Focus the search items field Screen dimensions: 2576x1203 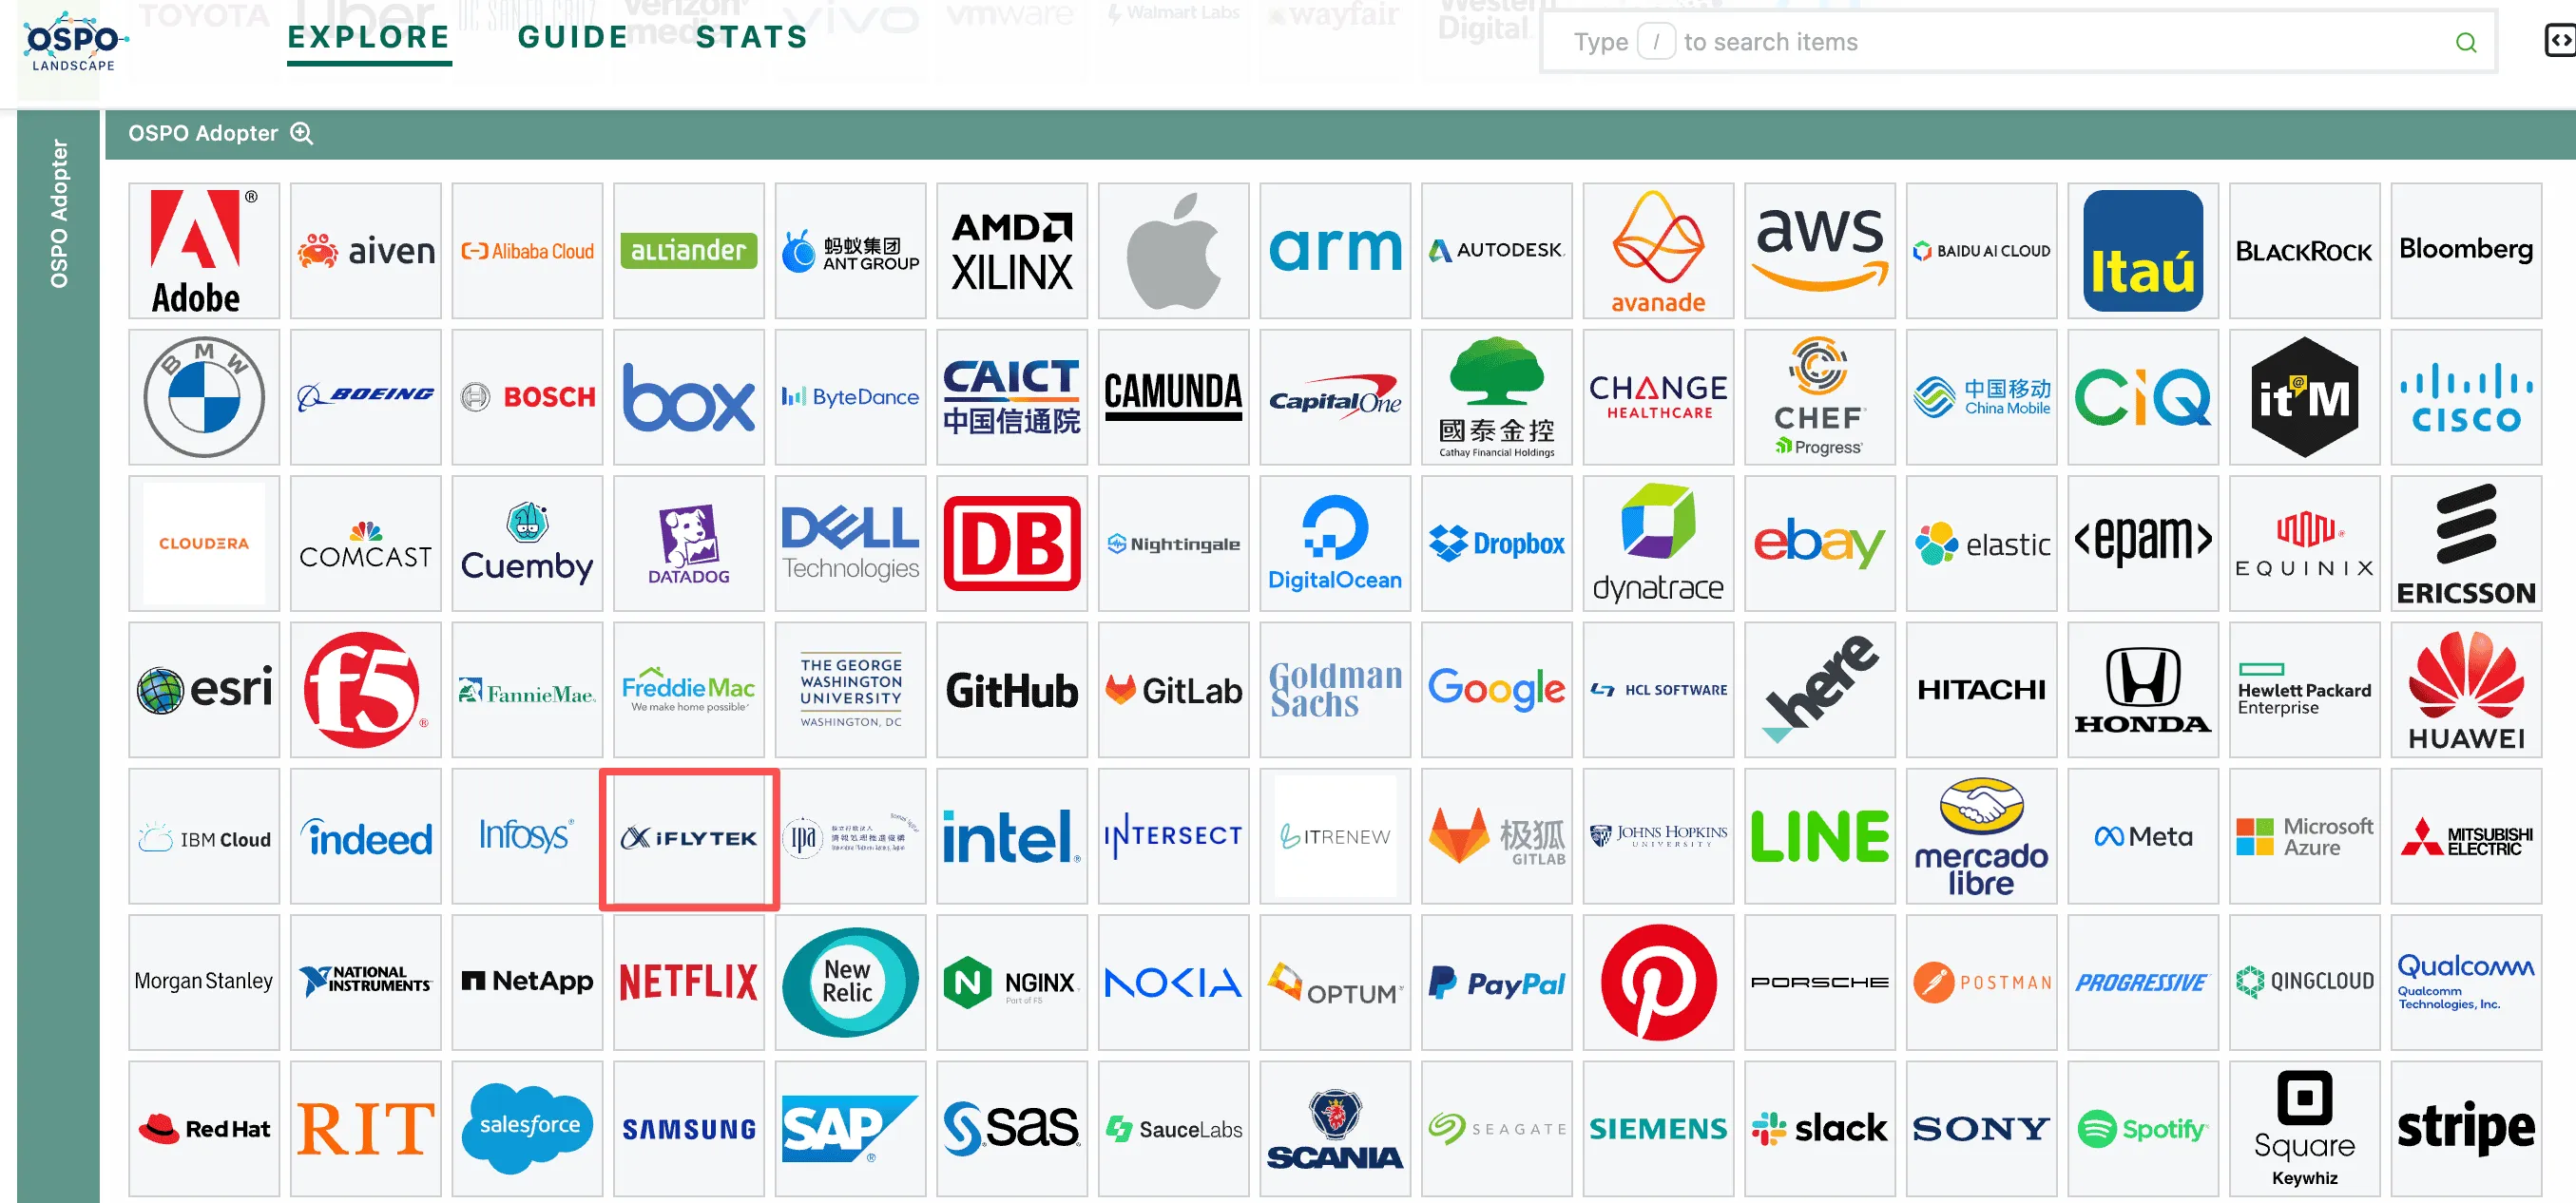coord(2018,42)
